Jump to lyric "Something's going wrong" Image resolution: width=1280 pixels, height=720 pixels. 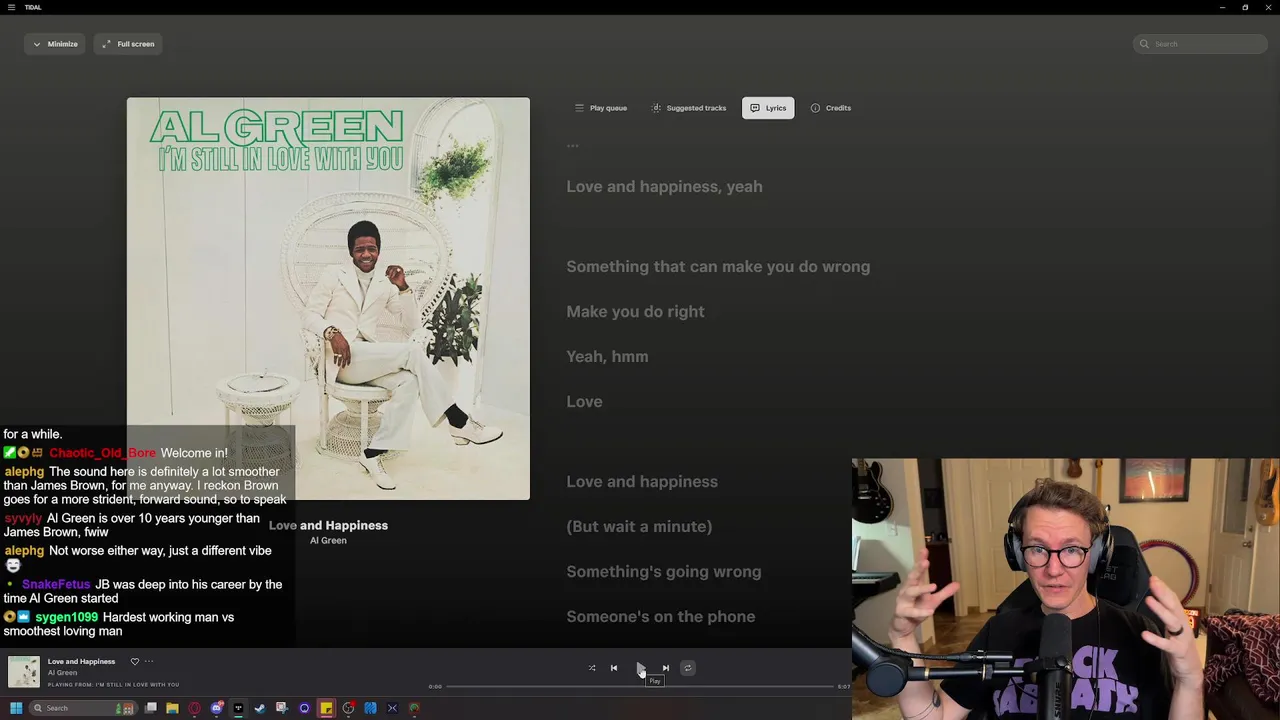coord(663,572)
